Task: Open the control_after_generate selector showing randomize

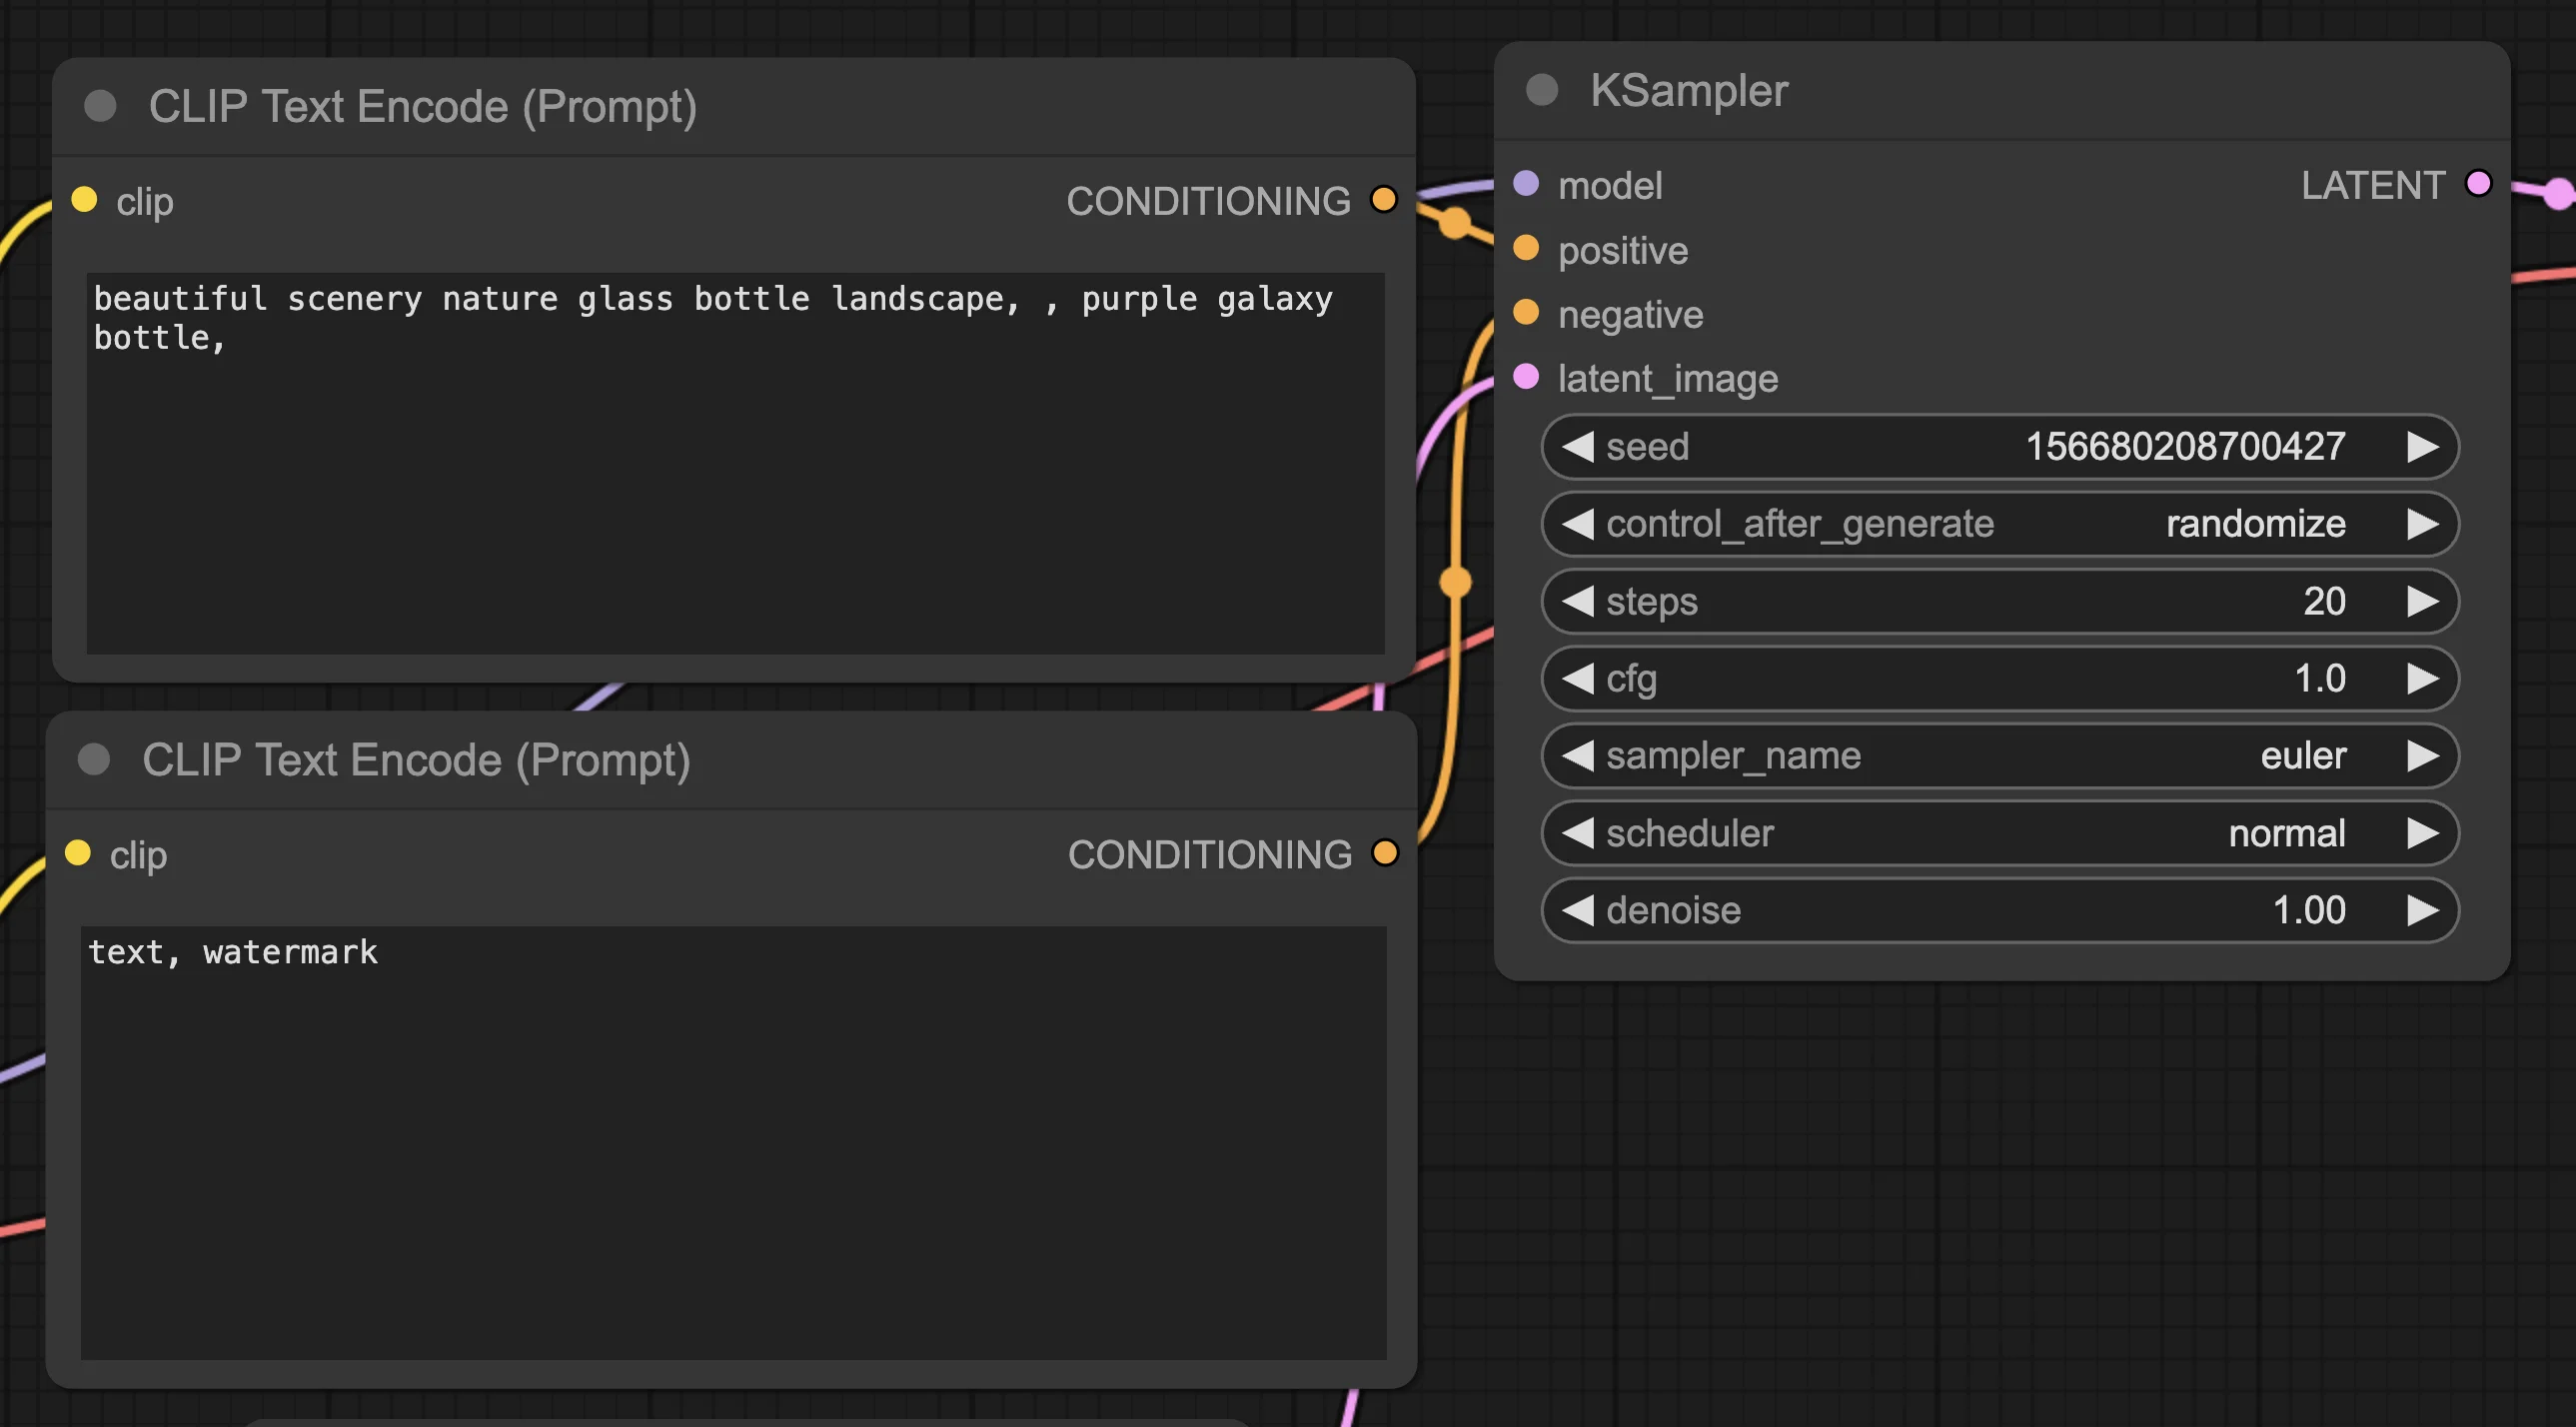Action: point(2000,523)
